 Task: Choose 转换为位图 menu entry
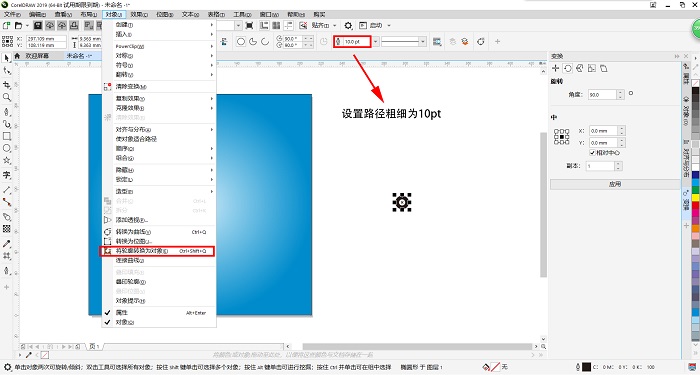pyautogui.click(x=159, y=242)
